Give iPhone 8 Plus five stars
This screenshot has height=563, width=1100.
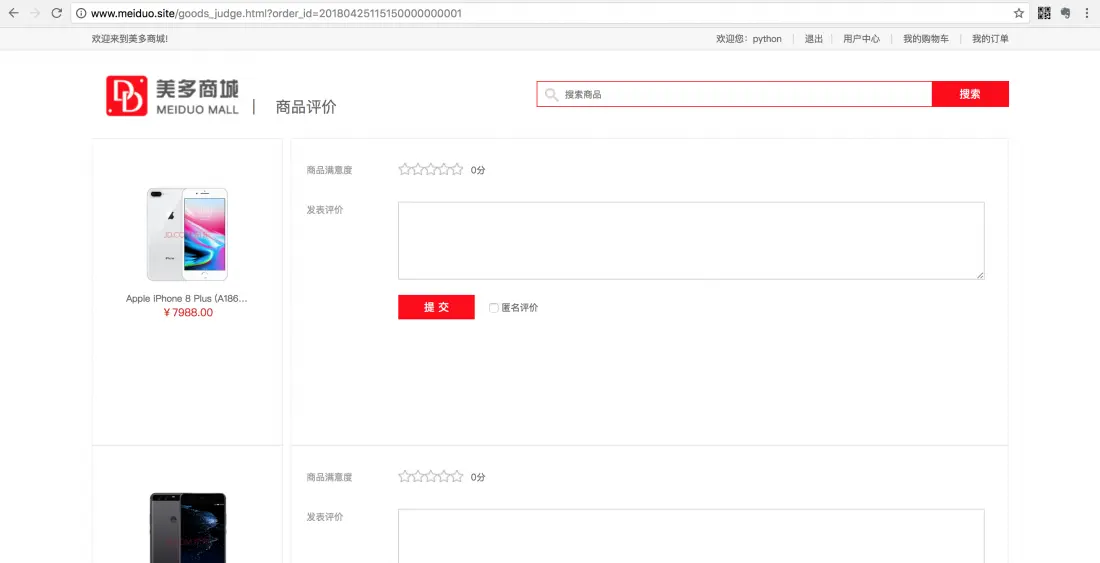[x=457, y=169]
